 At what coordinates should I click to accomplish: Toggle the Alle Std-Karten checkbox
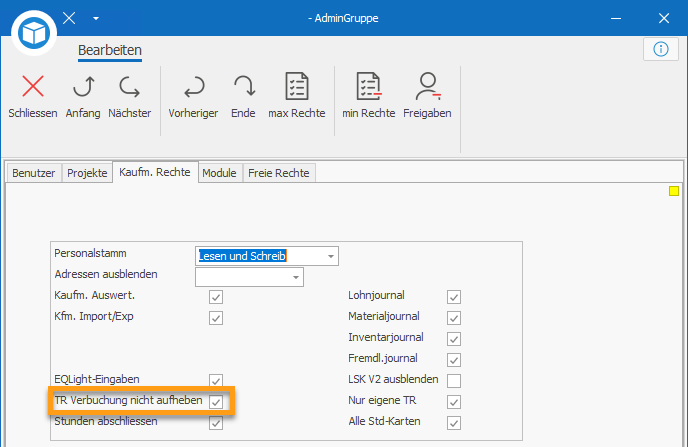454,423
